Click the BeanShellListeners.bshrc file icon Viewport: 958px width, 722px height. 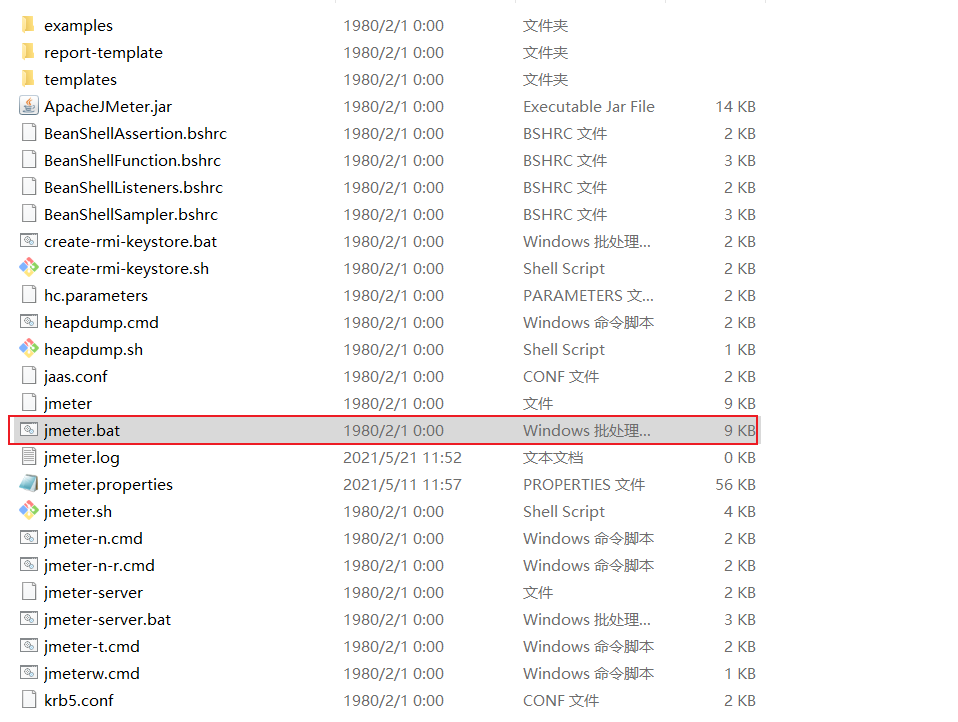click(x=29, y=186)
